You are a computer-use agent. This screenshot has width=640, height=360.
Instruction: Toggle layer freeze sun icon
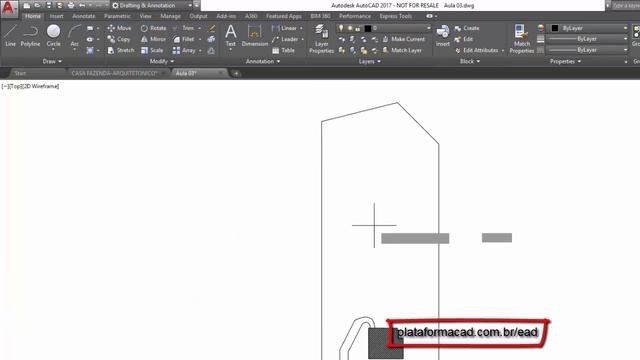(350, 28)
